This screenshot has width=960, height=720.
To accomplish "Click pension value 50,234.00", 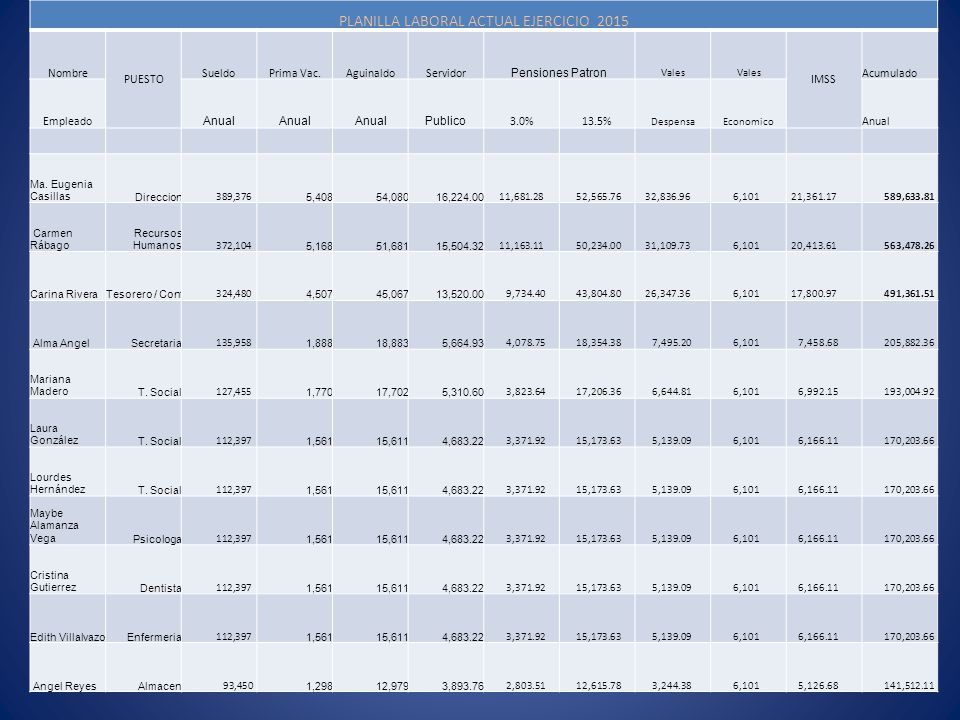I will click(598, 246).
